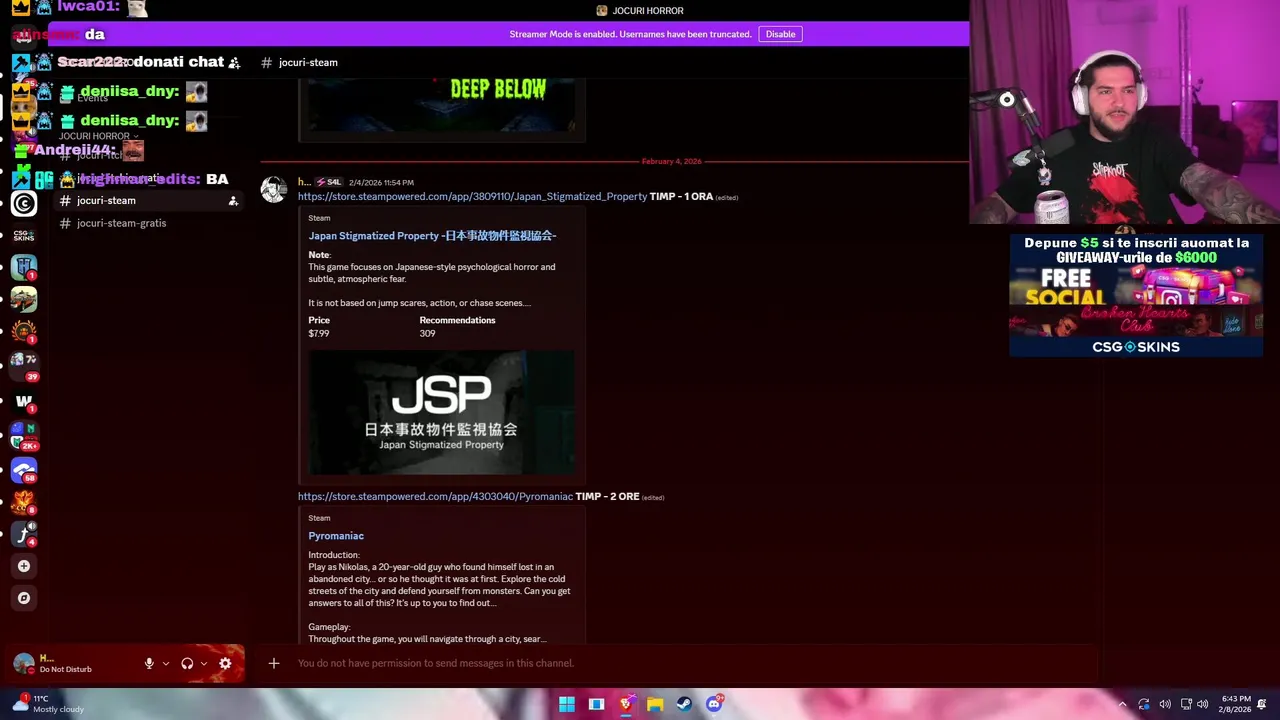
Task: Open Windows Start menu
Action: pos(567,704)
